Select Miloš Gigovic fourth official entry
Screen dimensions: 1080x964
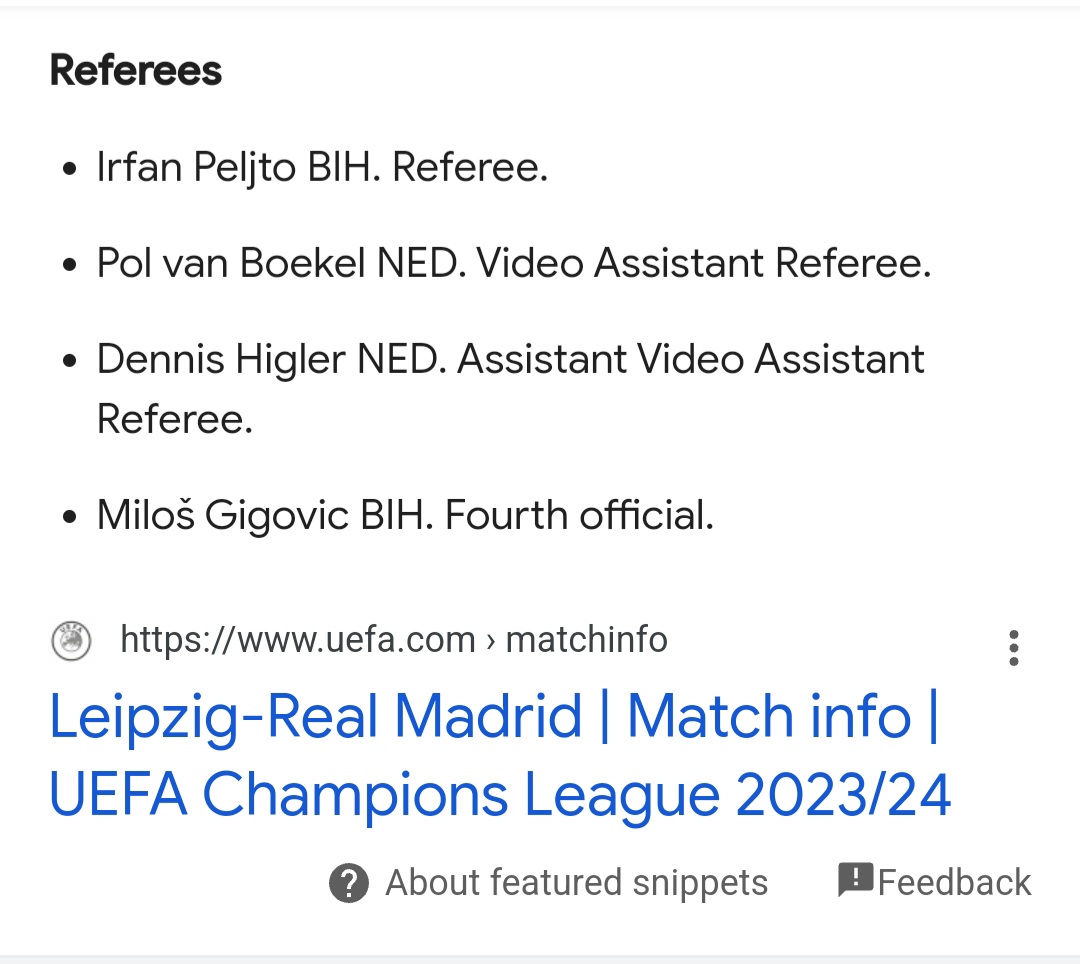pyautogui.click(x=405, y=515)
